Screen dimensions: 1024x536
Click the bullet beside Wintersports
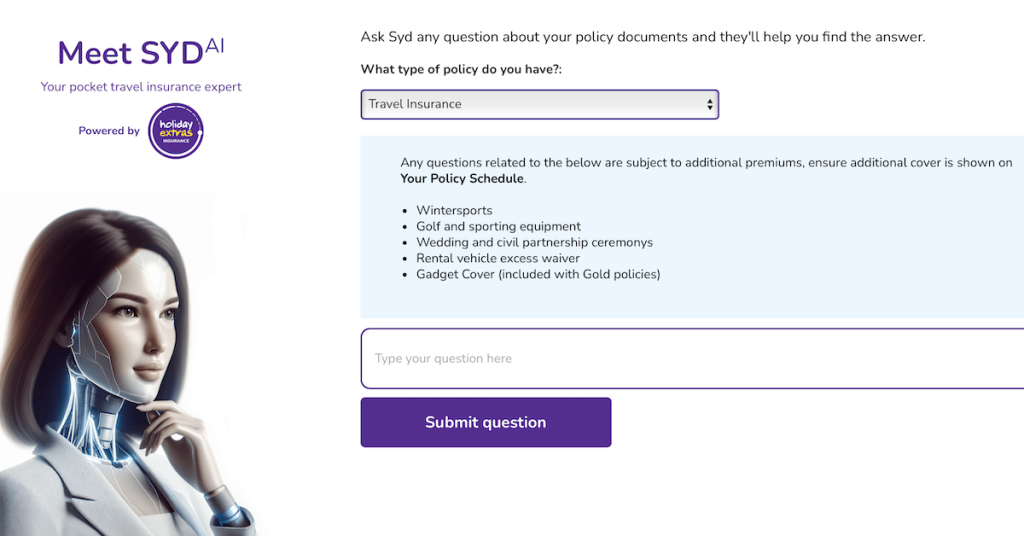coord(405,212)
